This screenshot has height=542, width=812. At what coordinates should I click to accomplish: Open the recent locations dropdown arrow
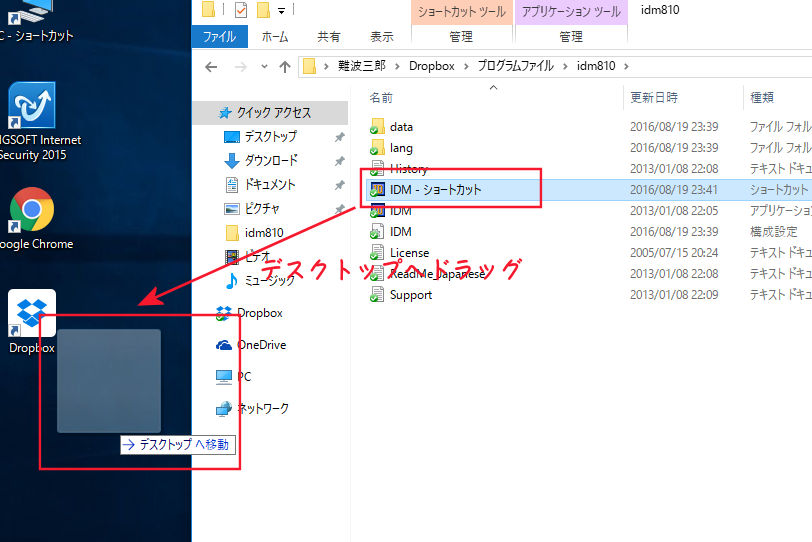tap(264, 67)
